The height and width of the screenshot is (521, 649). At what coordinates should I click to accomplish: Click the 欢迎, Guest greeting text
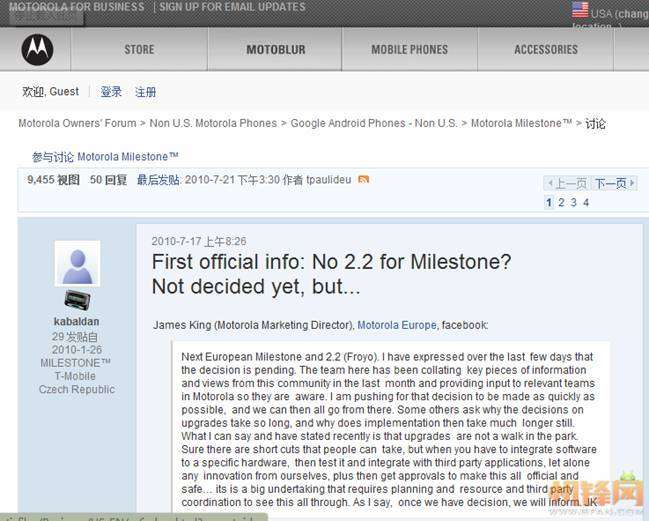point(50,91)
